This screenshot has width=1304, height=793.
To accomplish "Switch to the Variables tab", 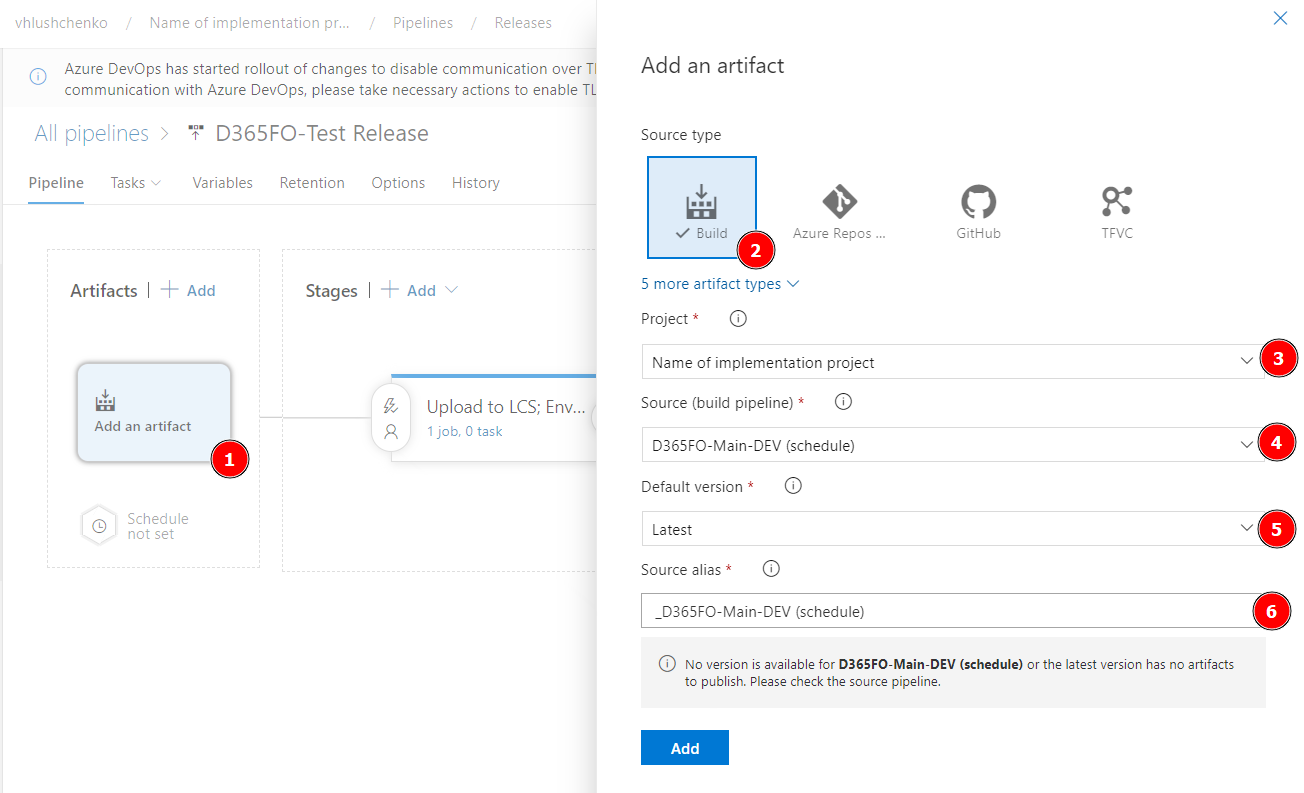I will click(222, 183).
